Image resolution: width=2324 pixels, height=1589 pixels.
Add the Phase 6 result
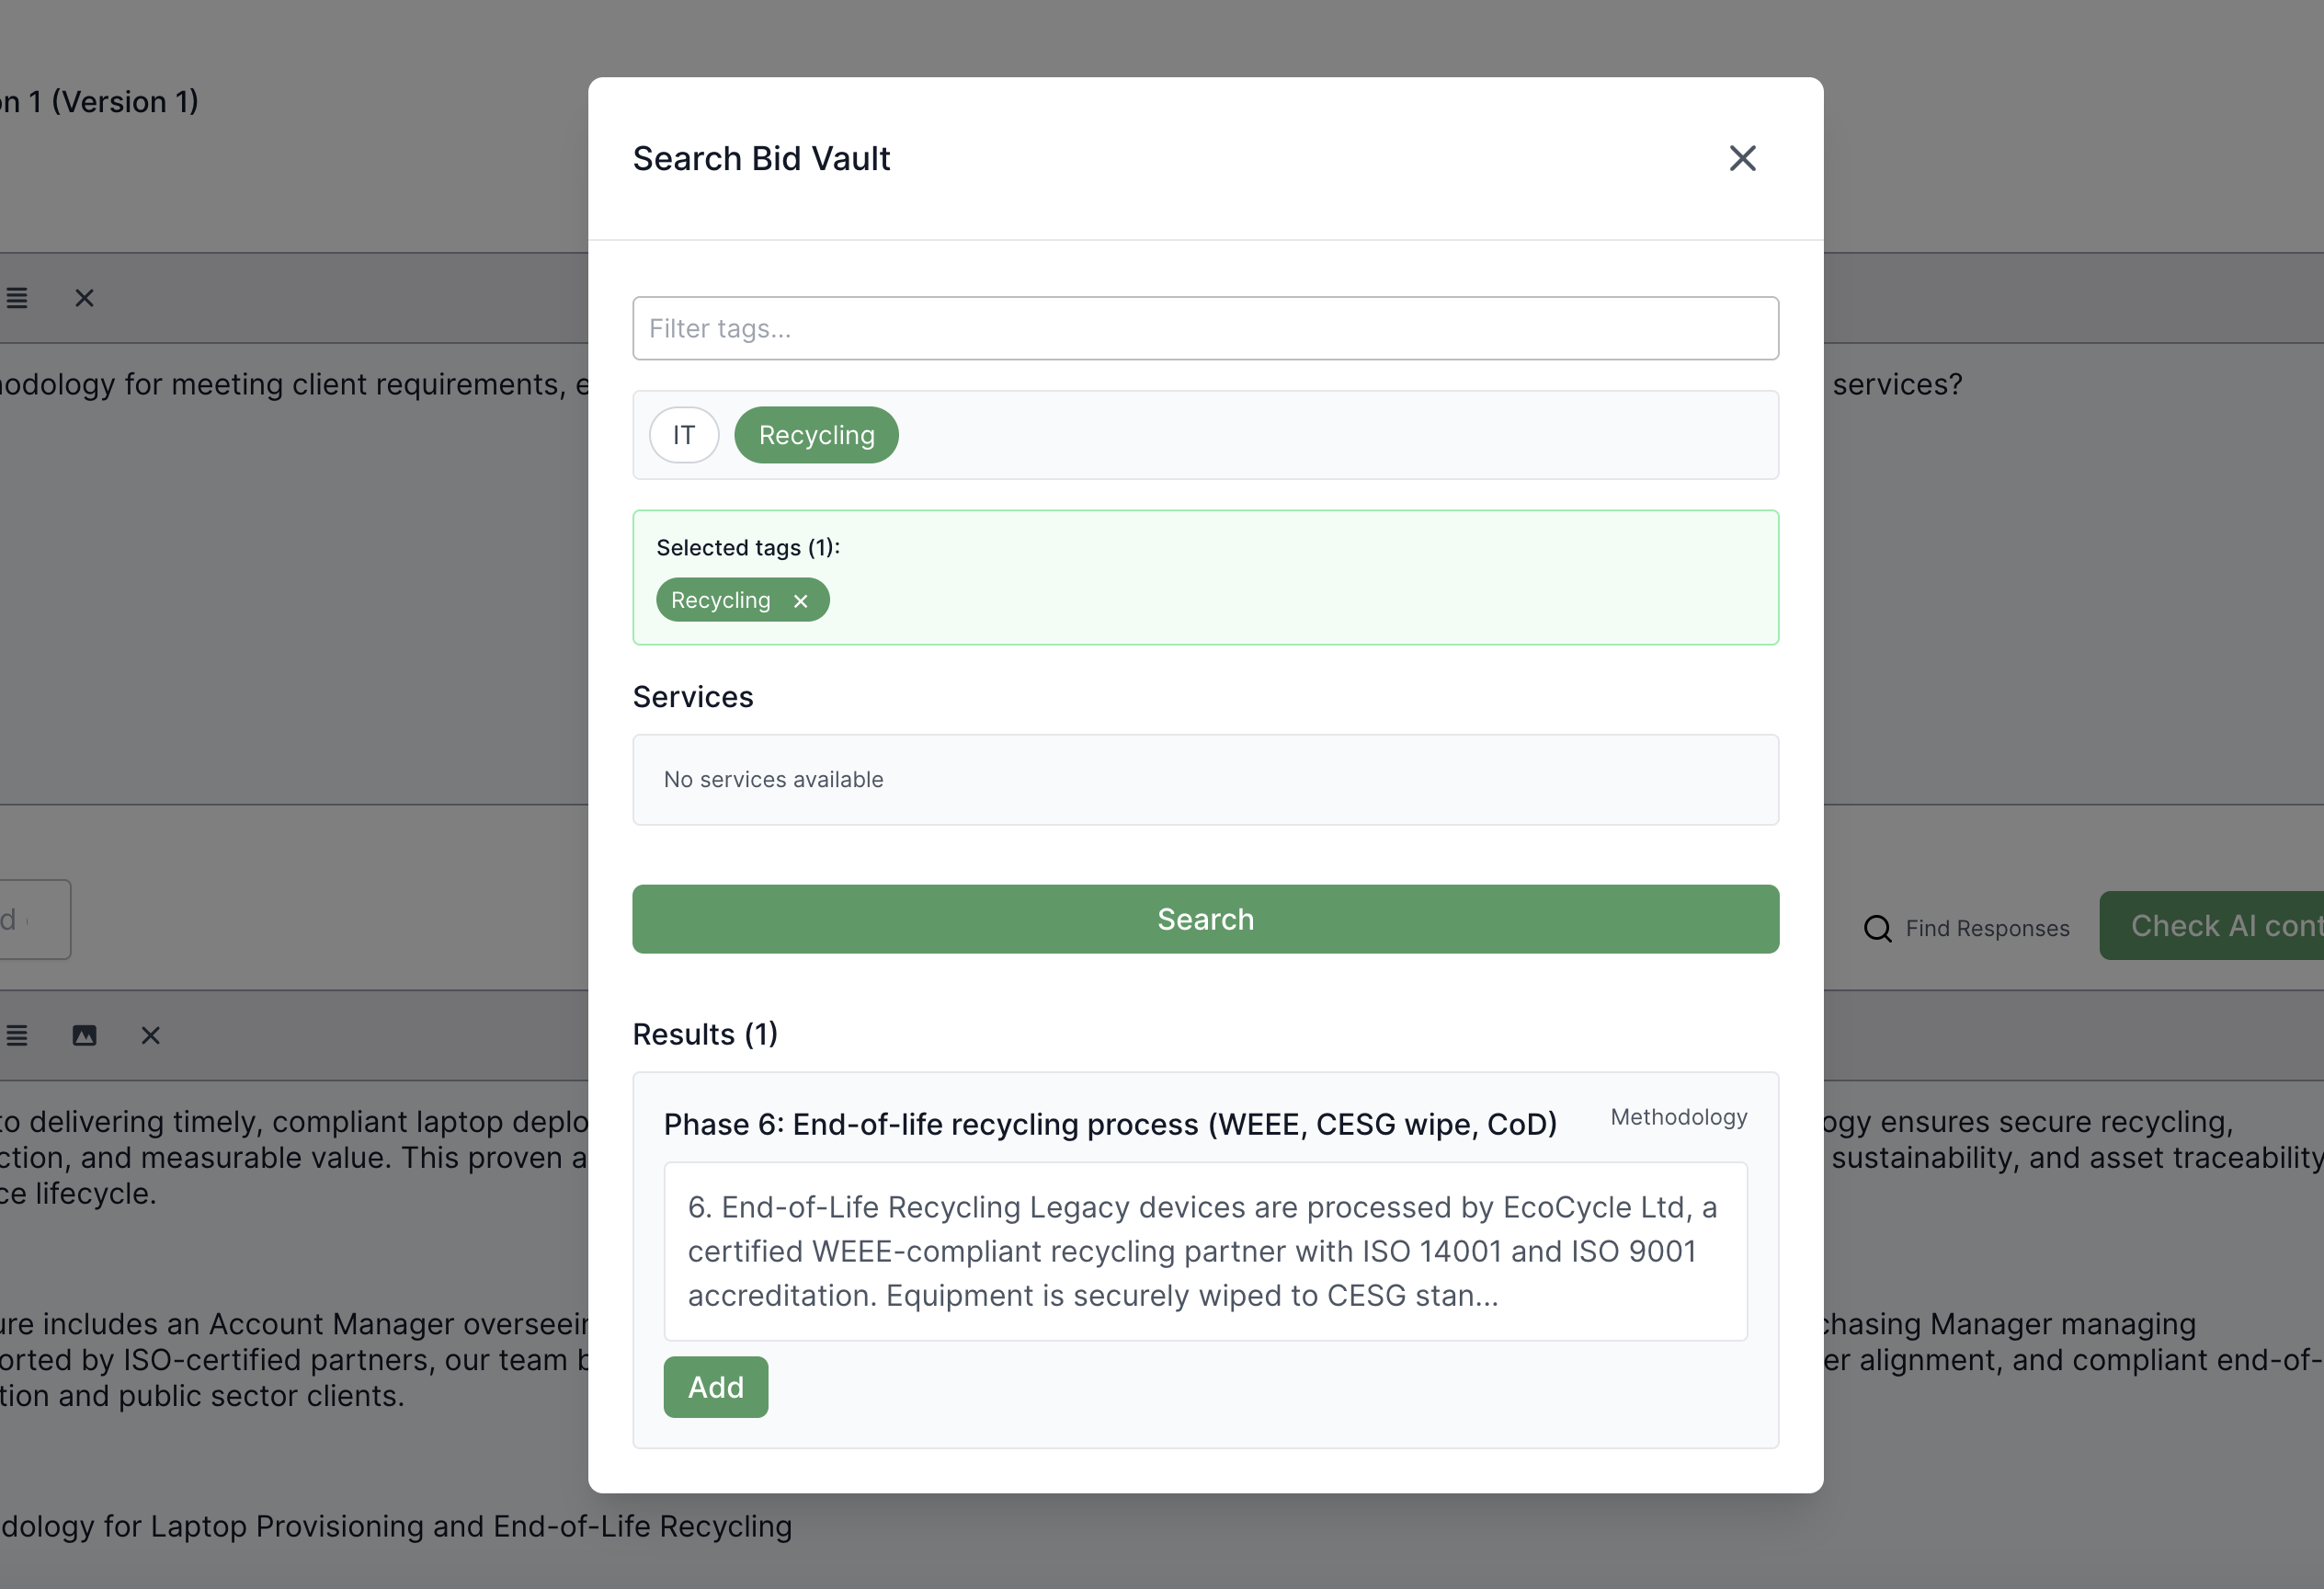[715, 1387]
